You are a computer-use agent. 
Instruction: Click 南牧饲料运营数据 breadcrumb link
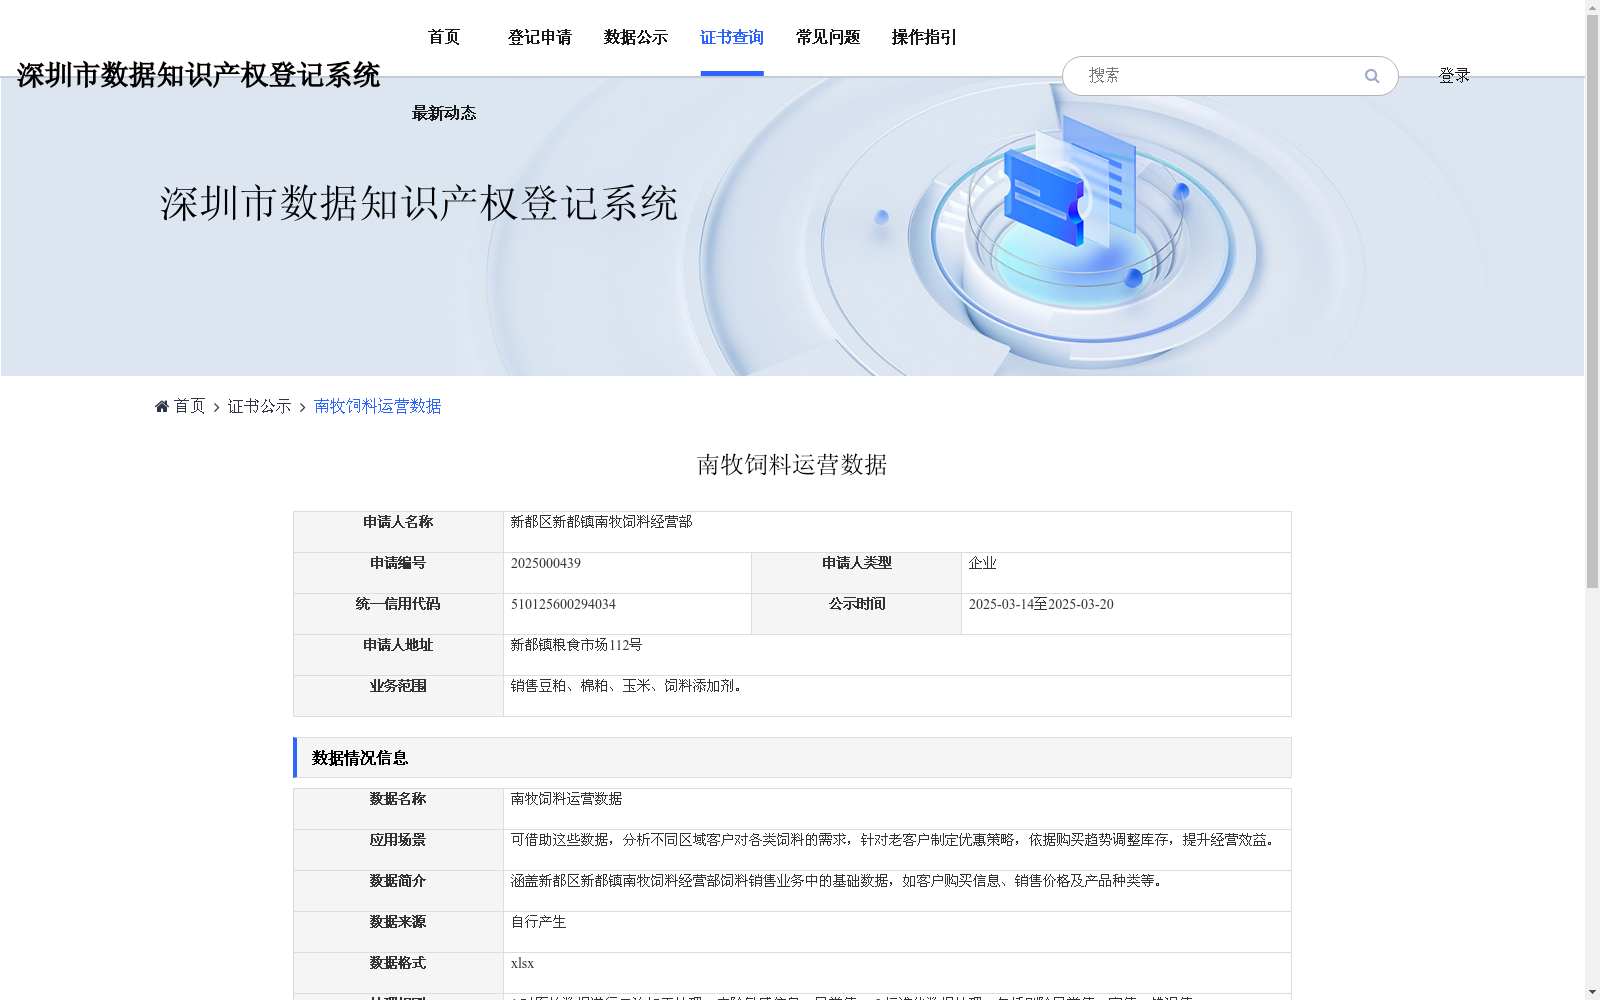[378, 406]
